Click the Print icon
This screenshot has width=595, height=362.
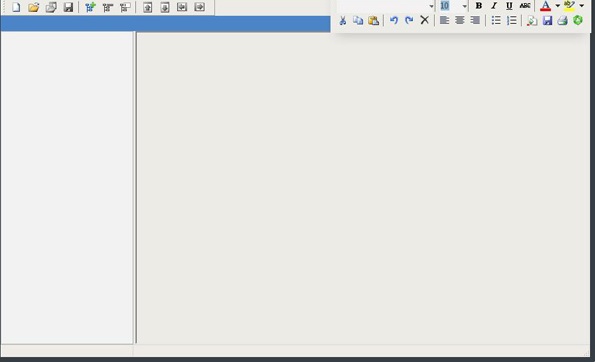(x=562, y=20)
